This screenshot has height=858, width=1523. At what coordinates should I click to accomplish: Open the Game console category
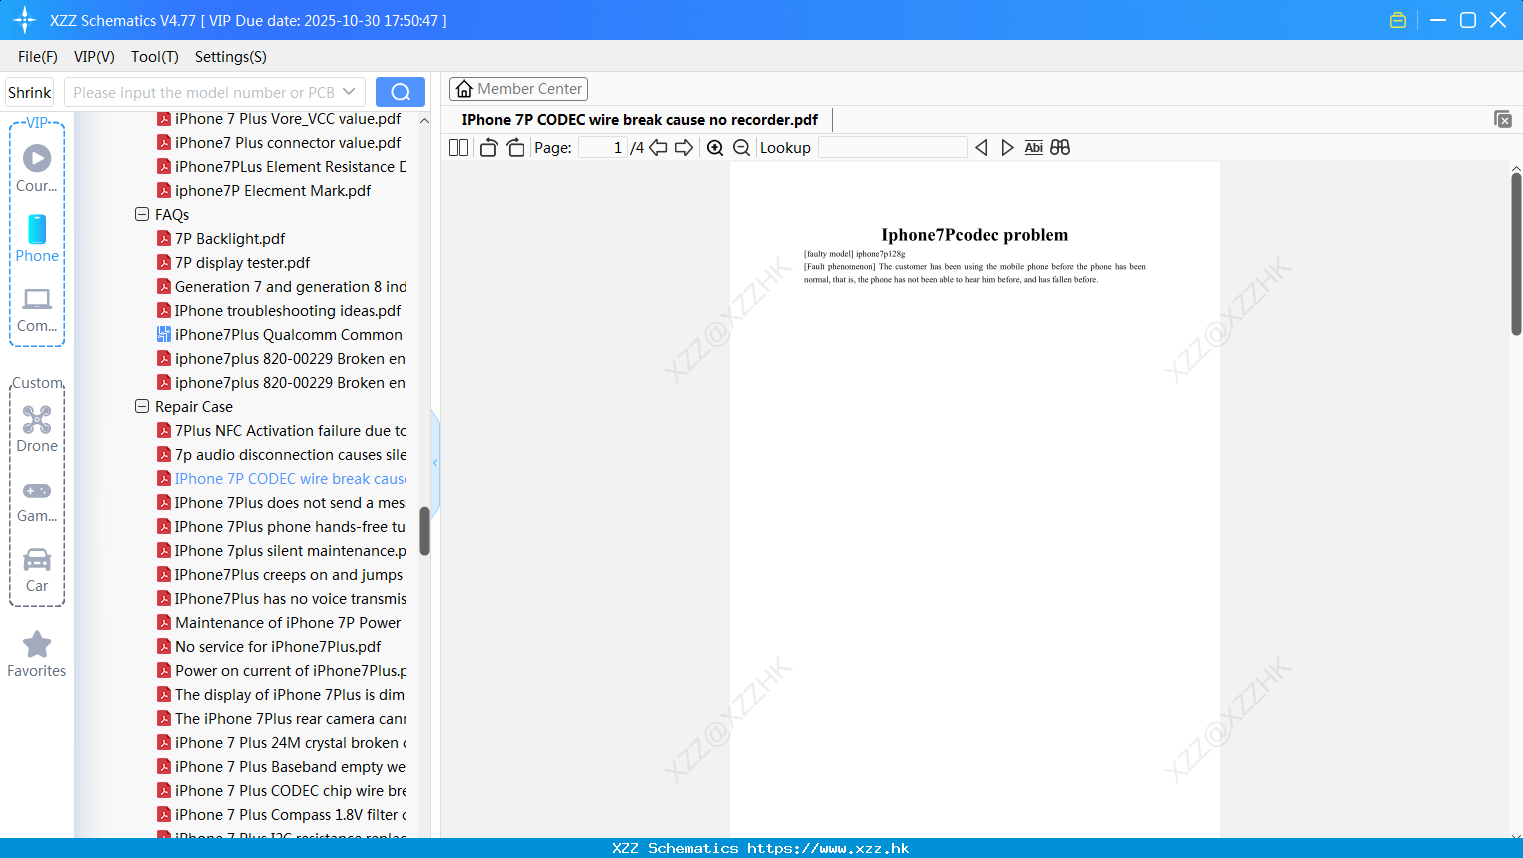[x=37, y=501]
